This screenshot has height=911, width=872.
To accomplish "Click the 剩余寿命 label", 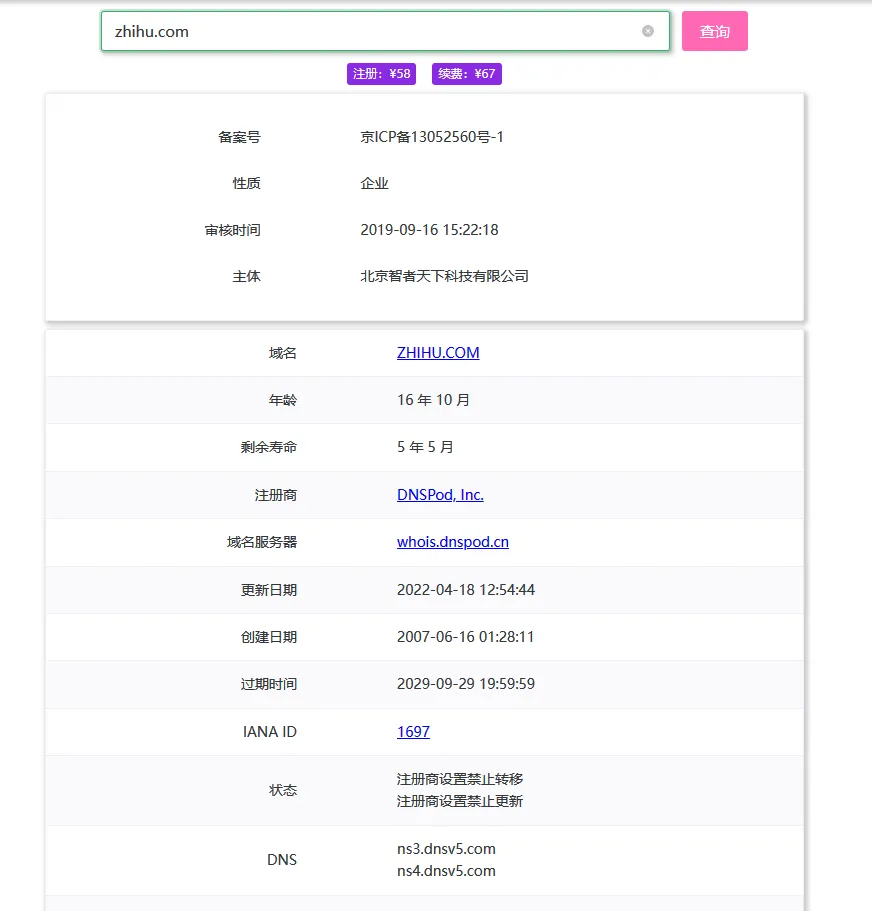I will [x=268, y=447].
